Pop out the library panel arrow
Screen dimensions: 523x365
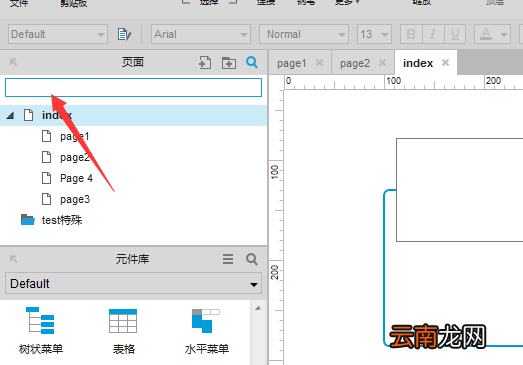click(13, 259)
